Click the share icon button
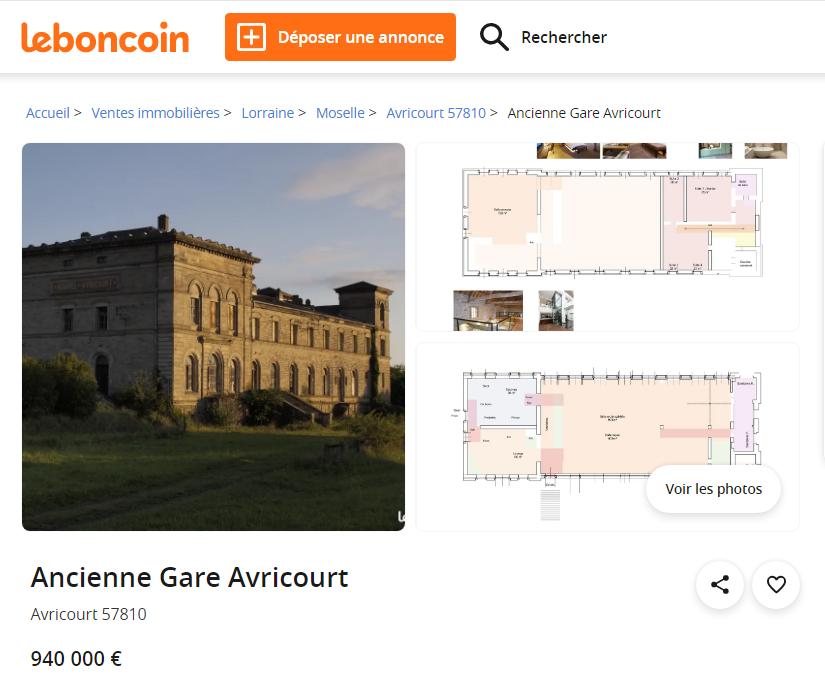The height and width of the screenshot is (680, 825). pyautogui.click(x=719, y=585)
